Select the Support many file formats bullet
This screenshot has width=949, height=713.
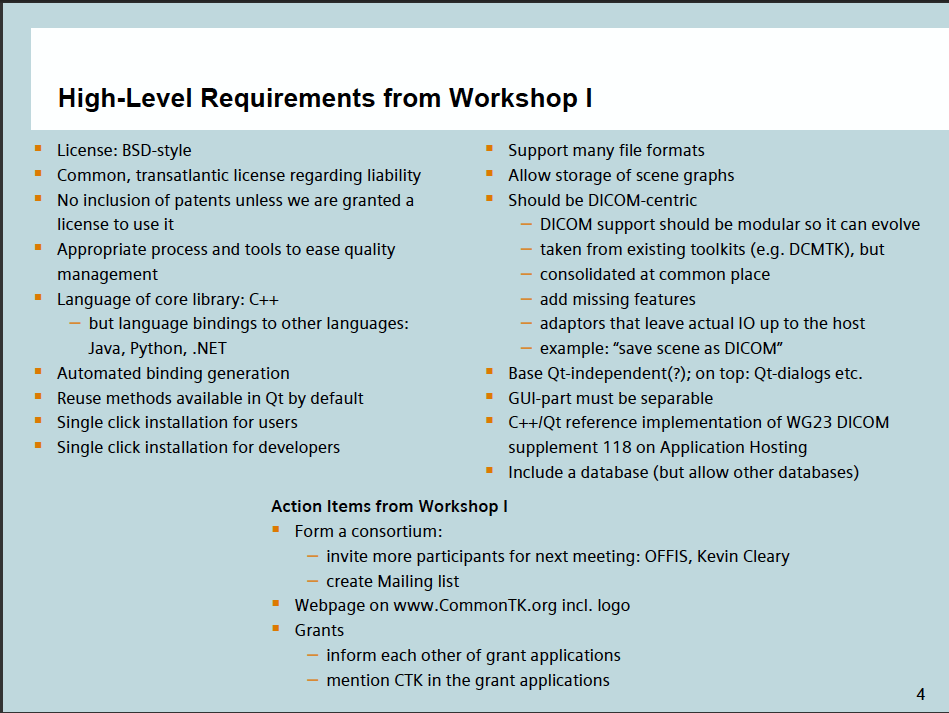pyautogui.click(x=606, y=151)
